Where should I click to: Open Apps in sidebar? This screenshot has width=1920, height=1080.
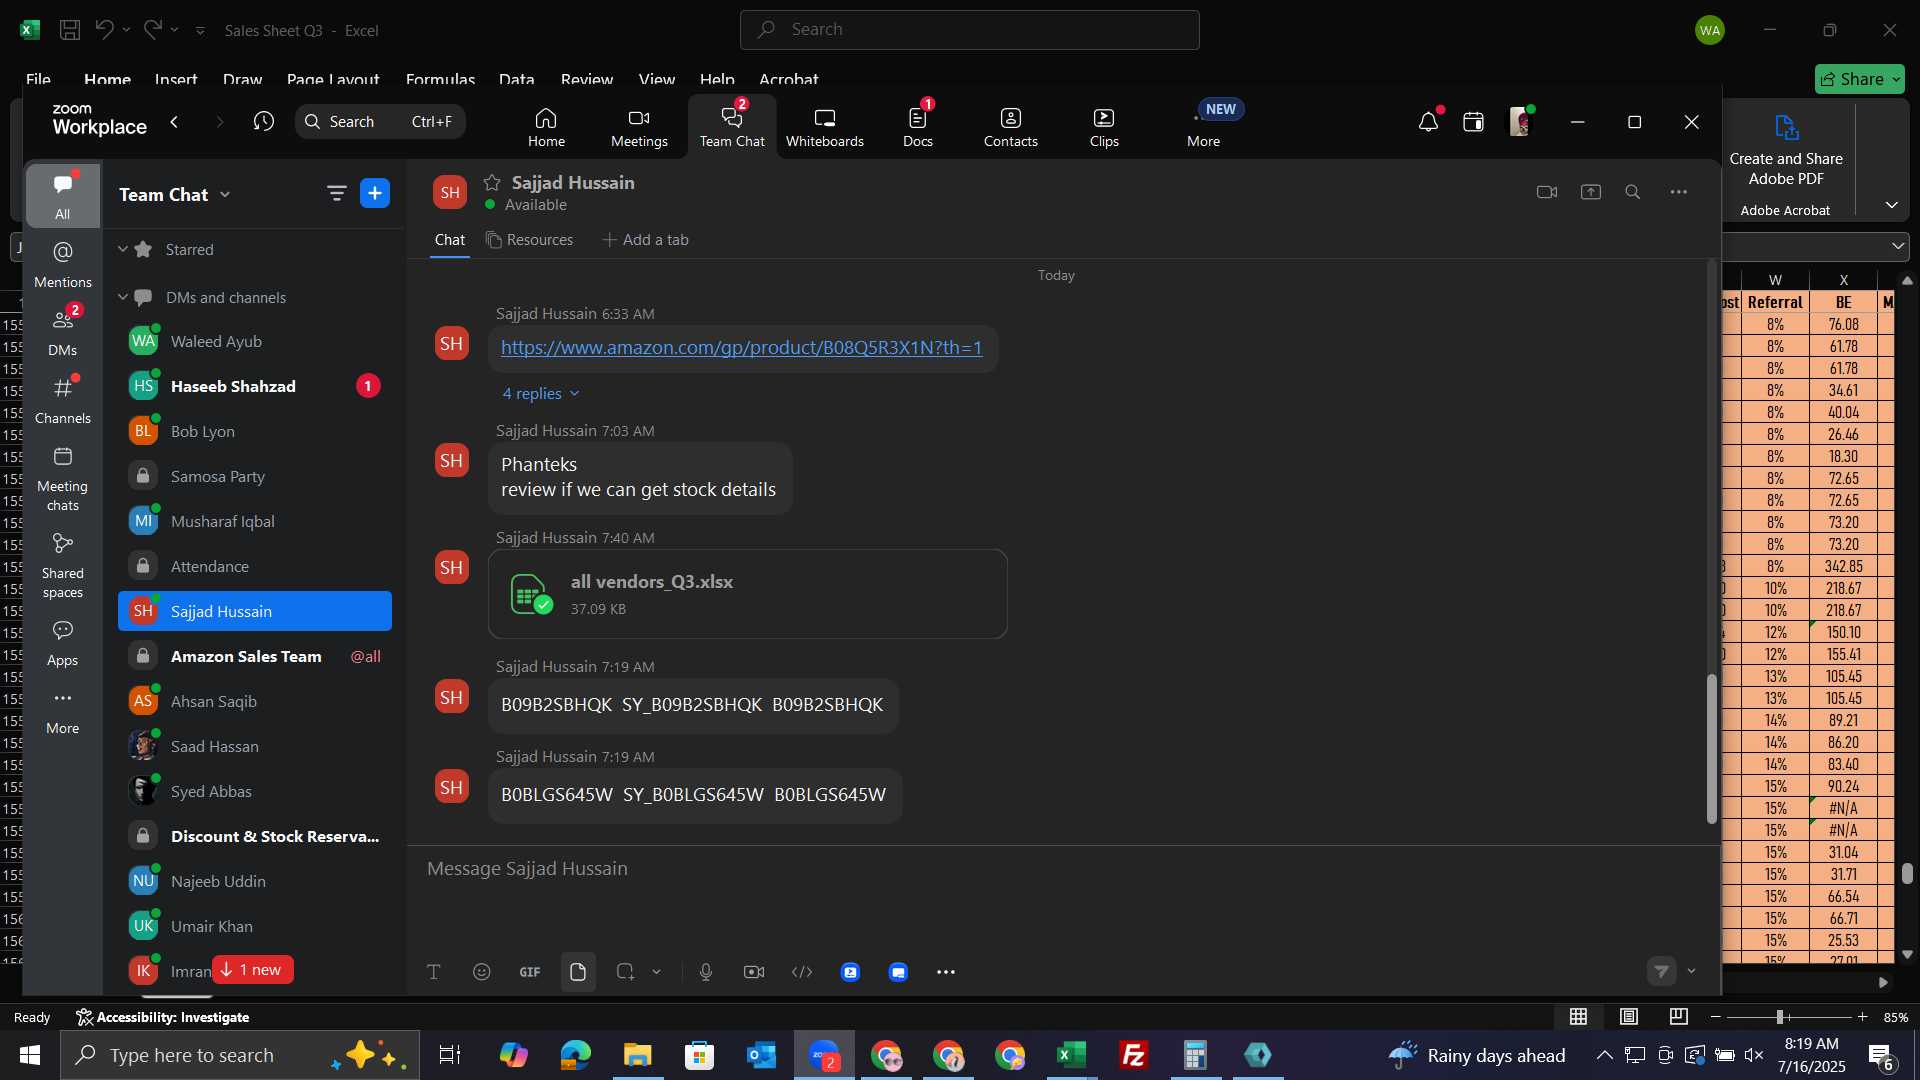coord(63,644)
